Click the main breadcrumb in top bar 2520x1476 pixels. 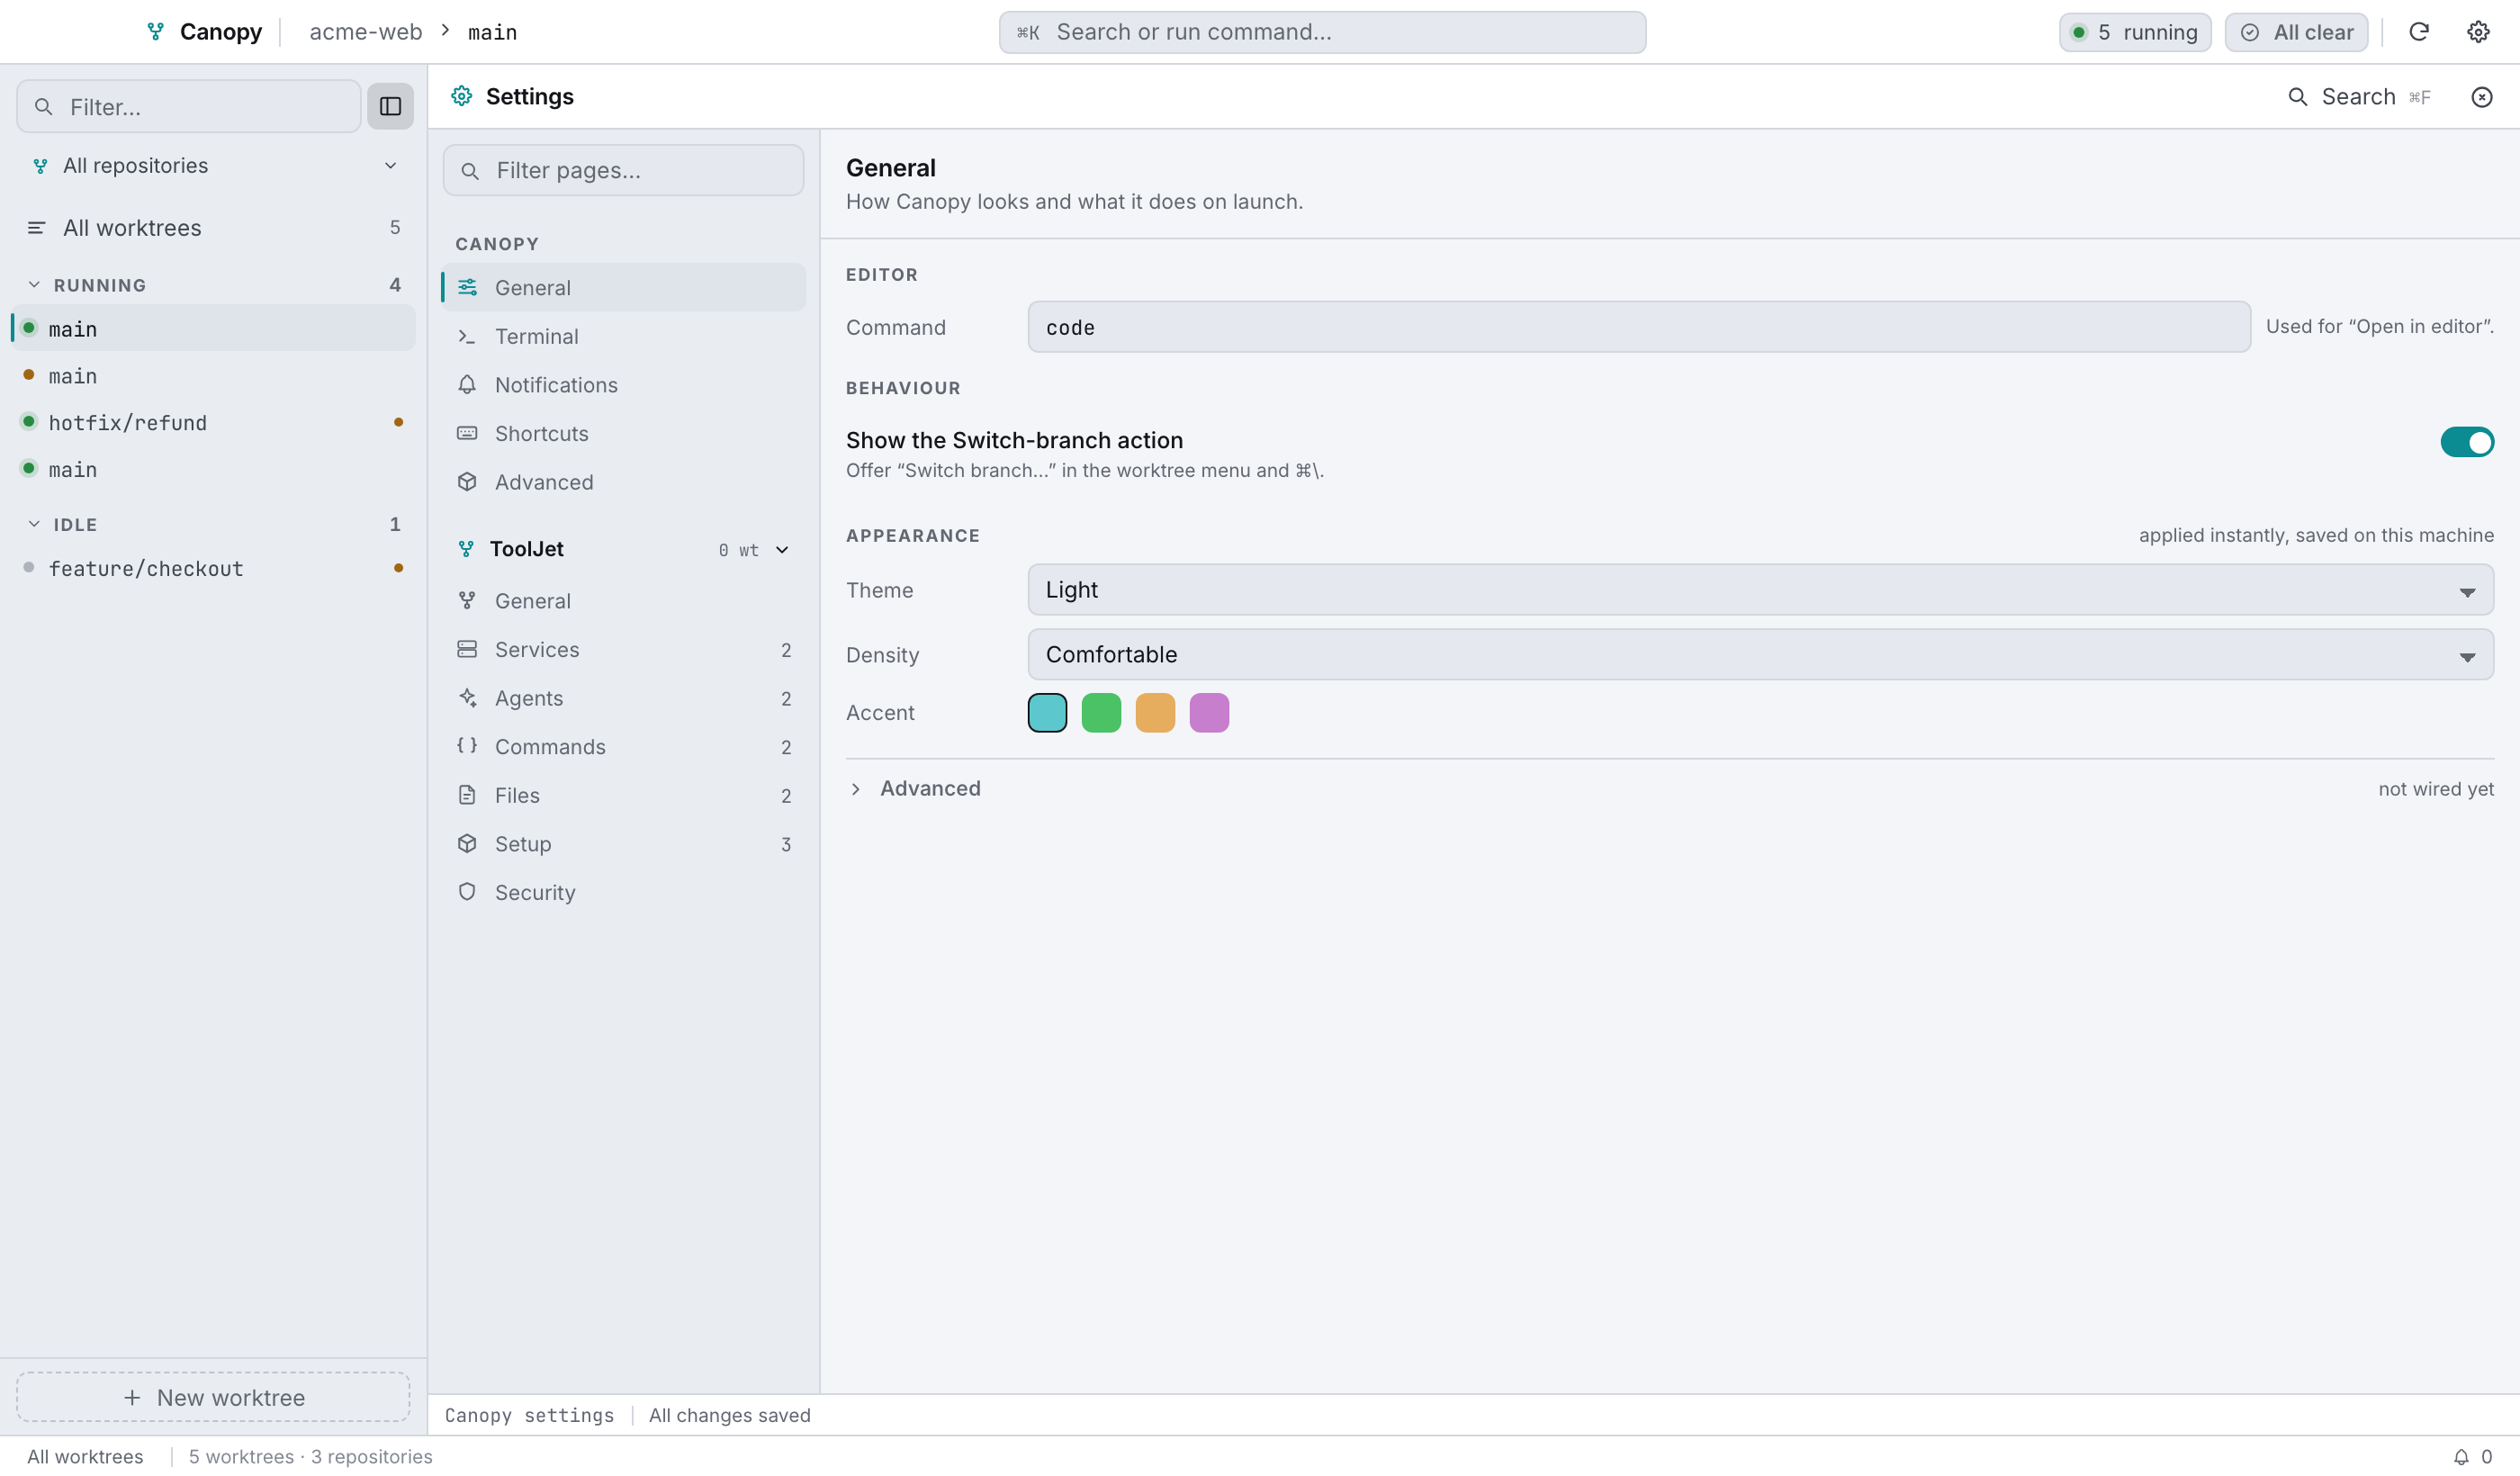click(x=492, y=32)
